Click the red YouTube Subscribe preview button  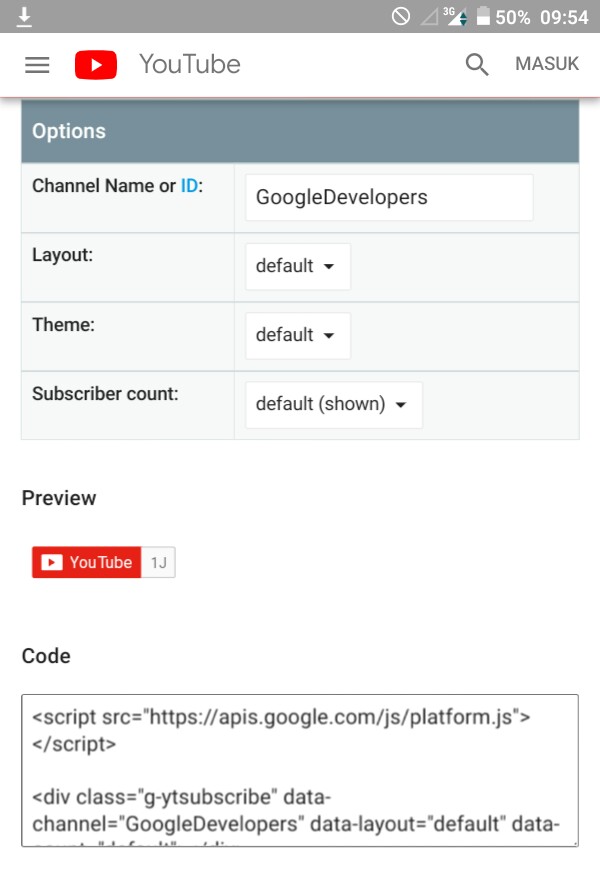point(87,562)
